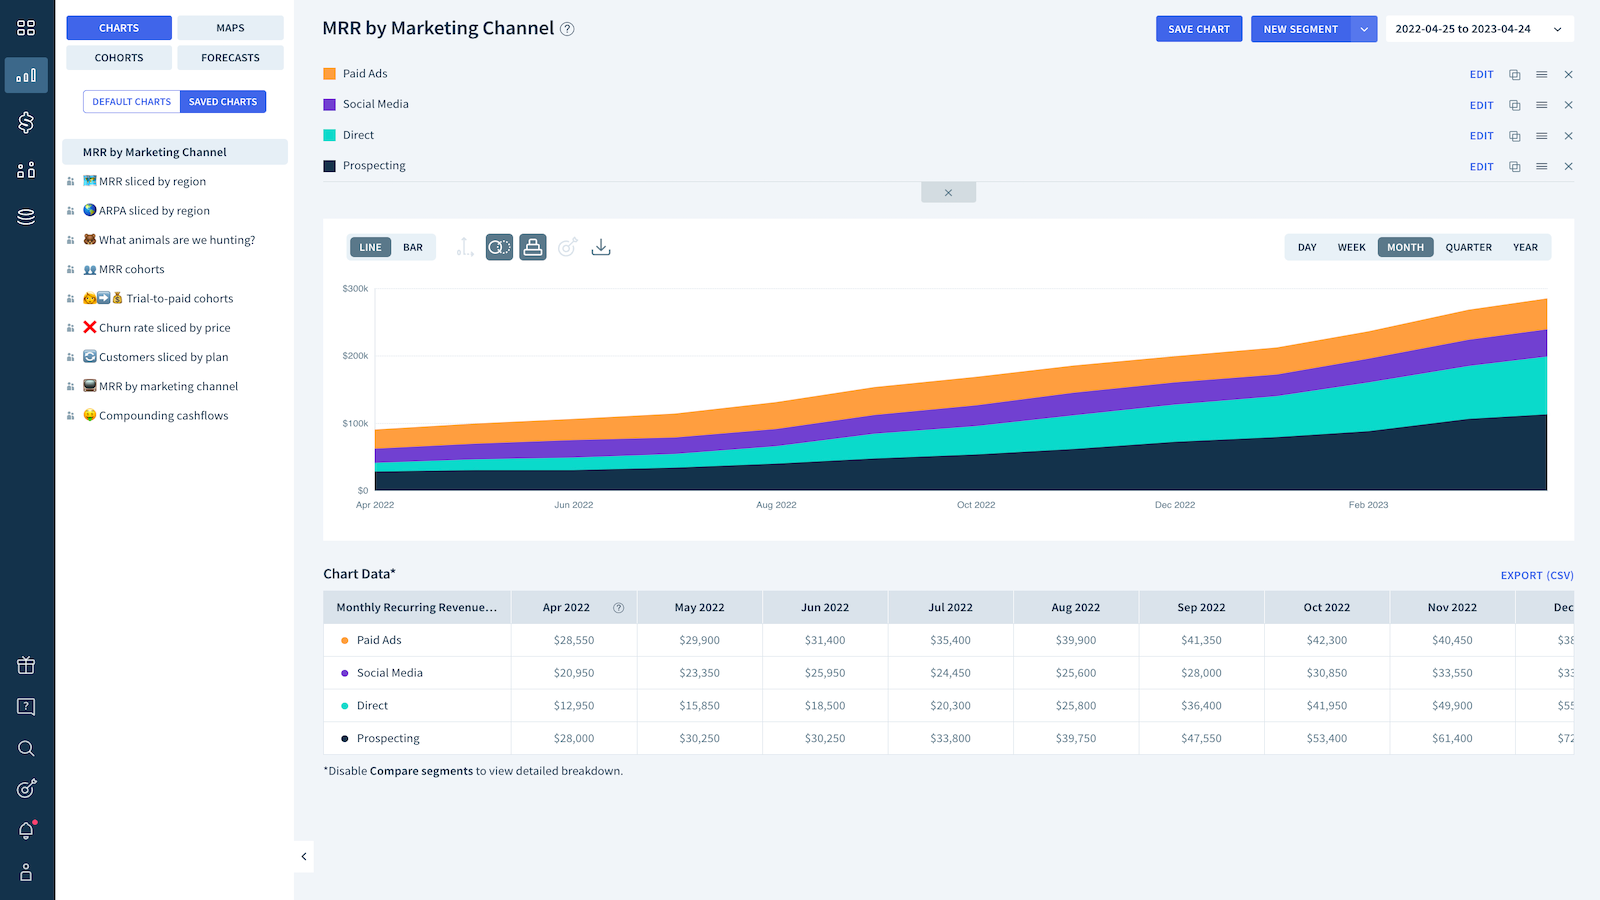The image size is (1600, 900).
Task: Open the help icon beside chart title
Action: (567, 29)
